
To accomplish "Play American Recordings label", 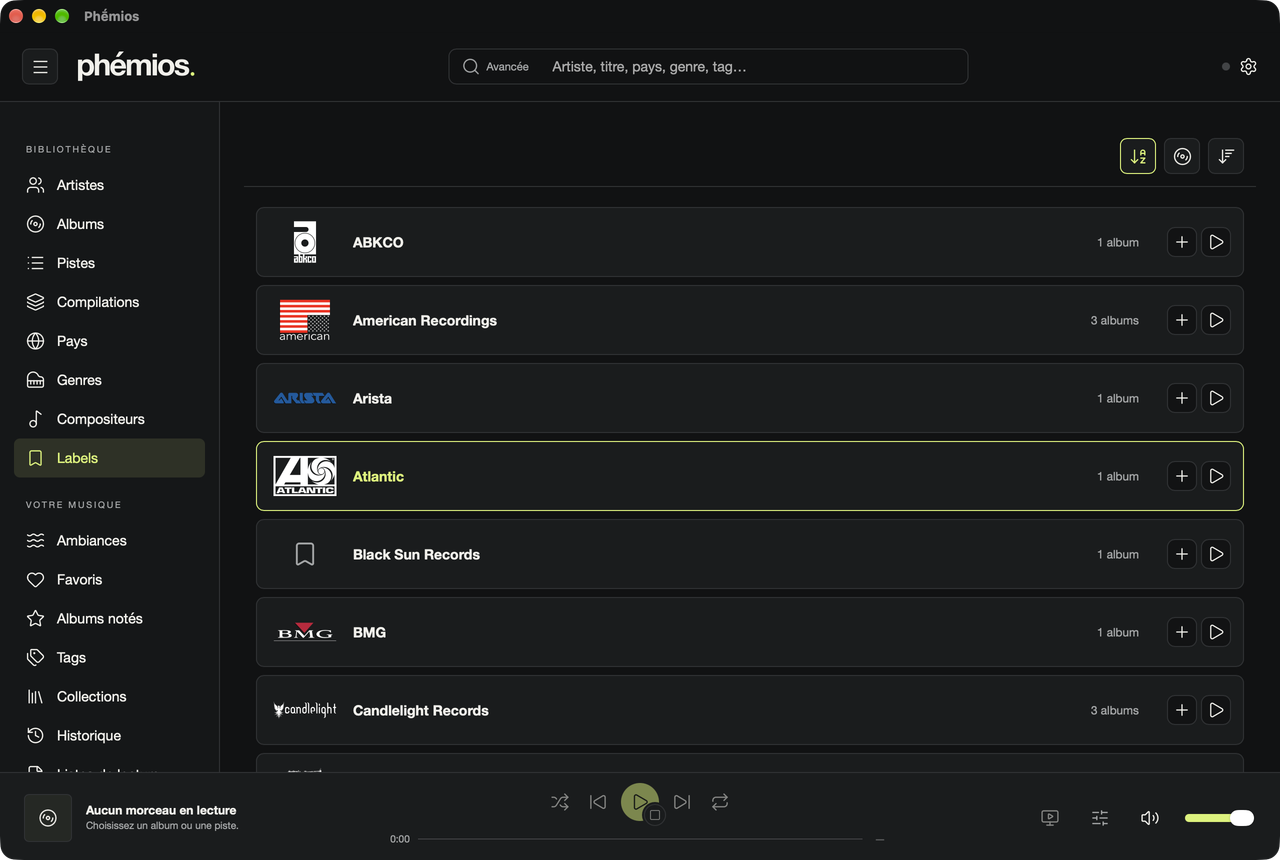I will (1216, 320).
